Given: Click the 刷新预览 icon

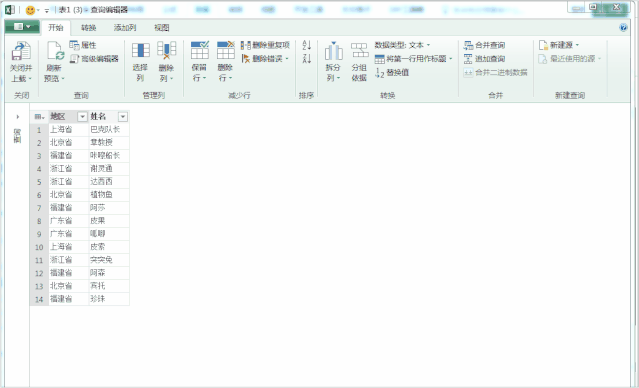Looking at the screenshot, I should tap(55, 51).
